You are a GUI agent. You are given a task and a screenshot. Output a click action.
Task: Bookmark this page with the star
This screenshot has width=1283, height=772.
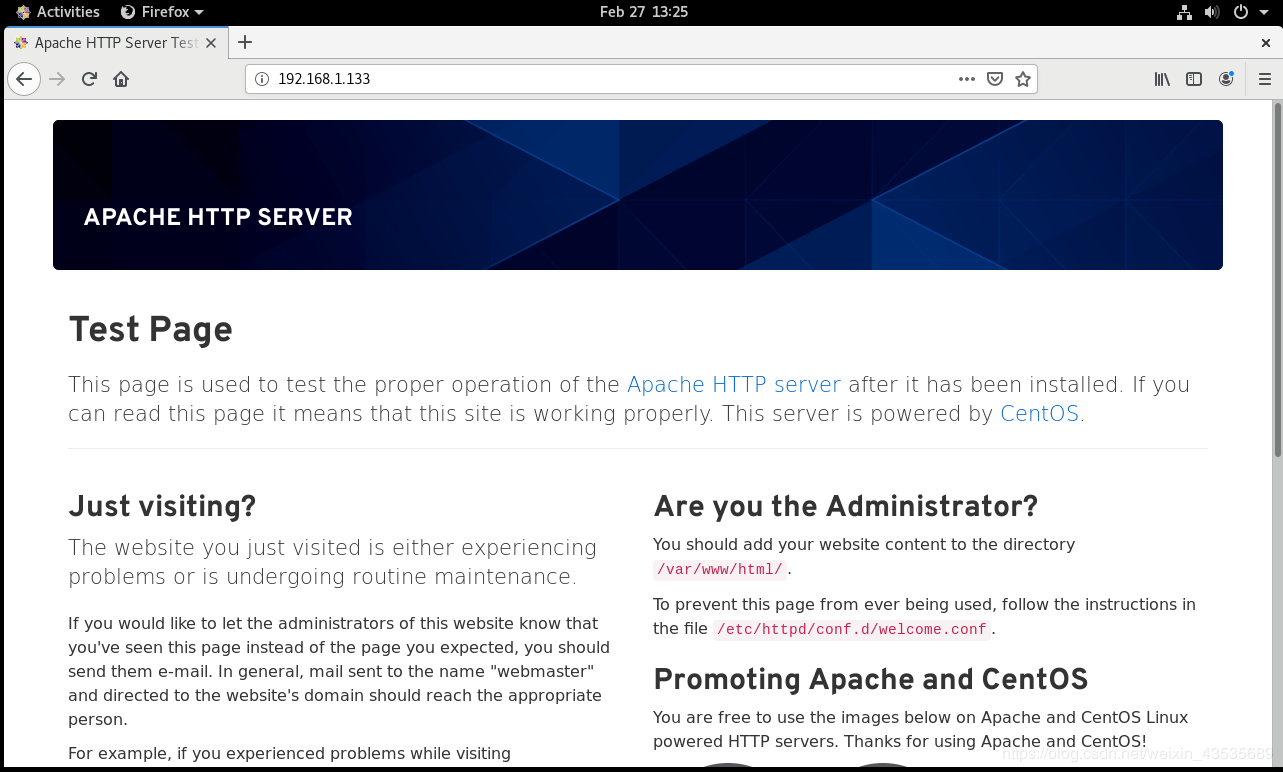tap(1023, 79)
